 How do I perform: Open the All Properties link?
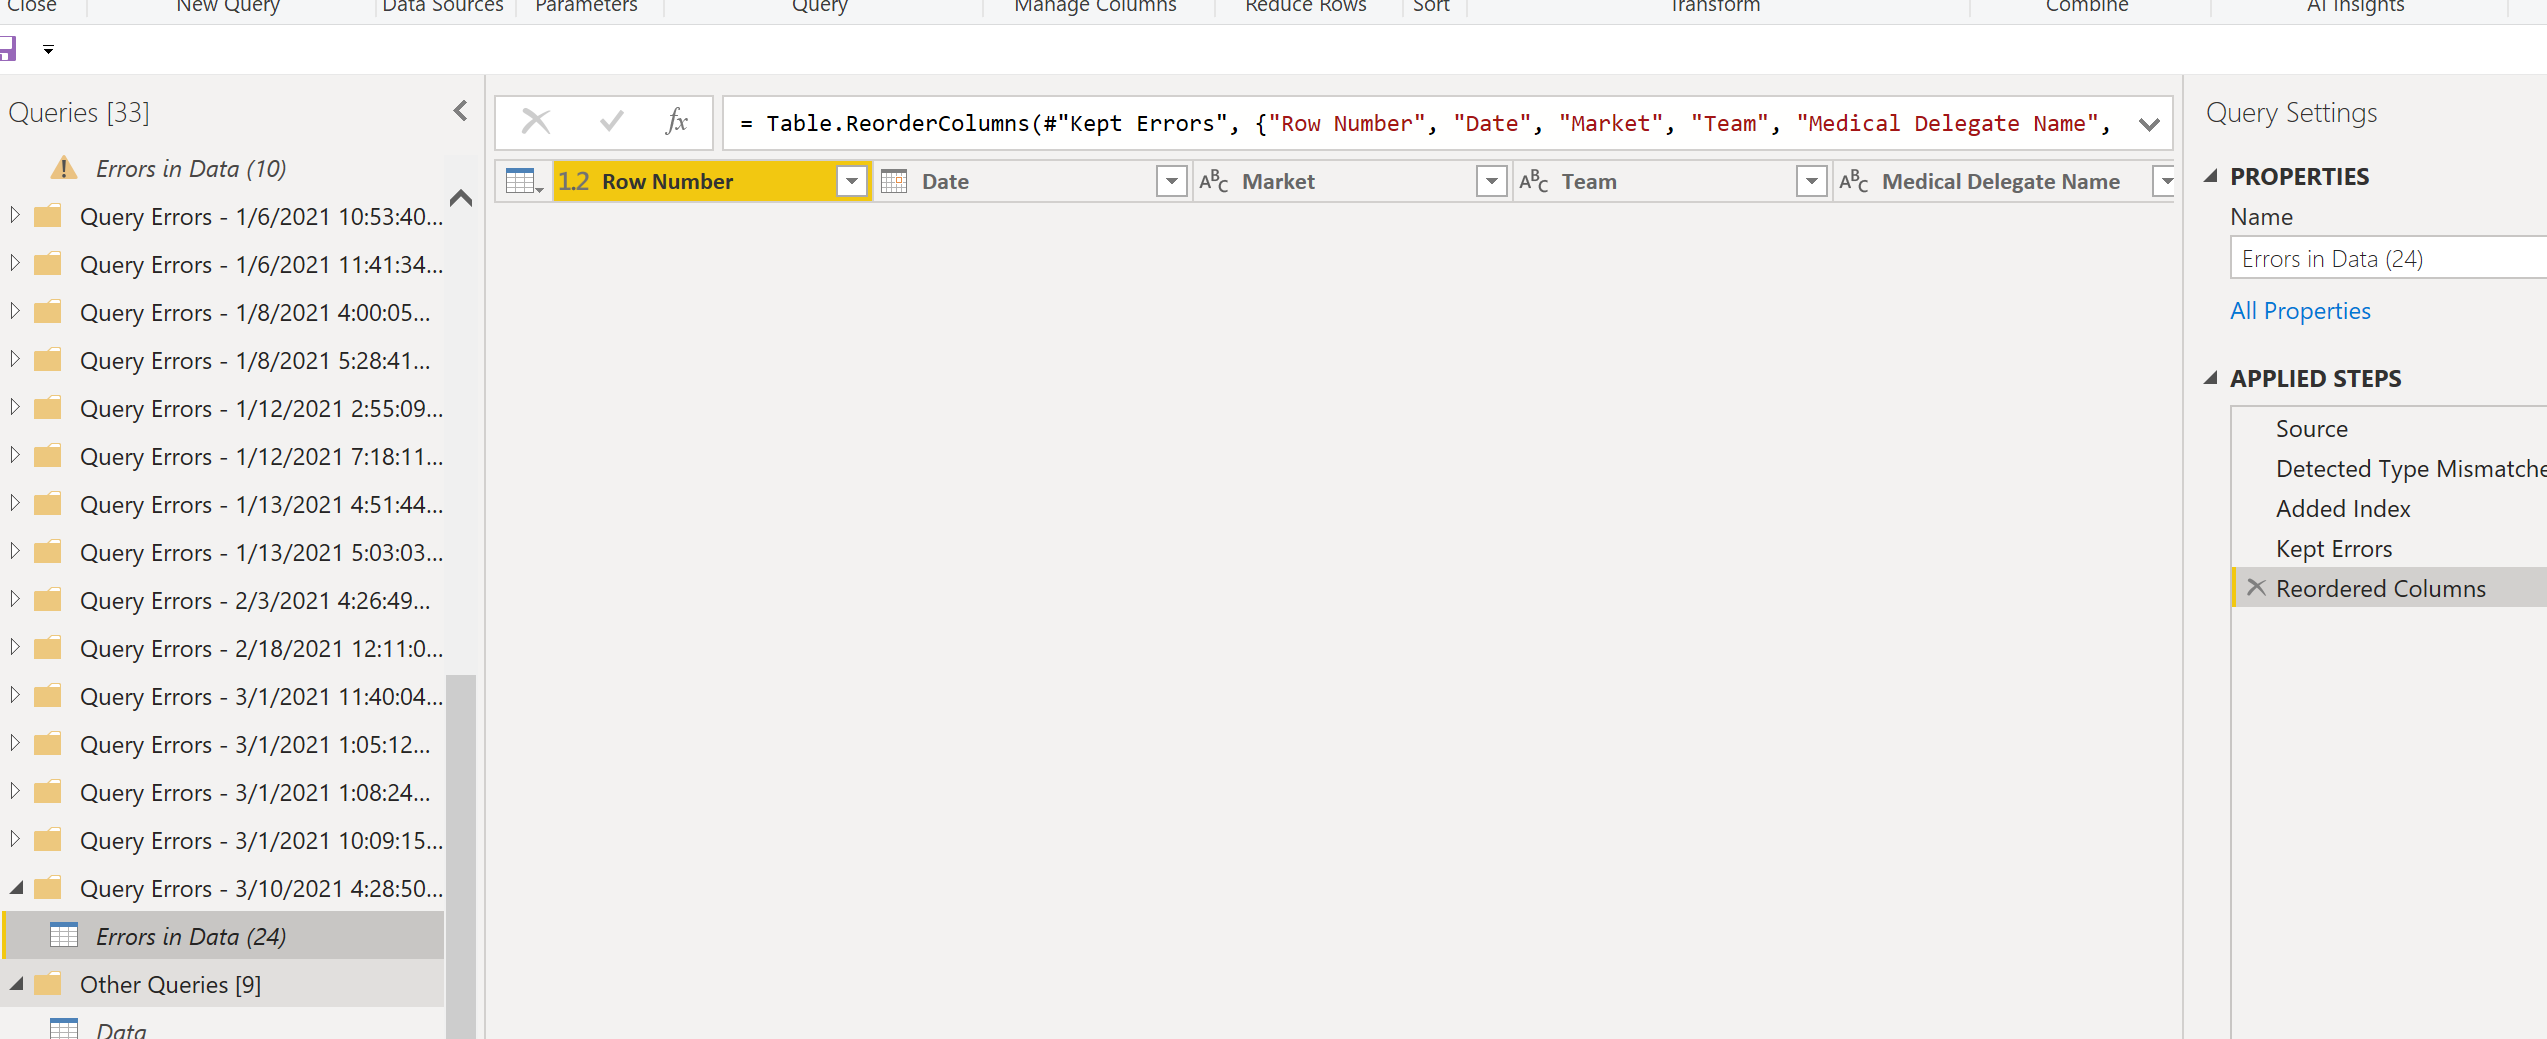coord(2300,311)
